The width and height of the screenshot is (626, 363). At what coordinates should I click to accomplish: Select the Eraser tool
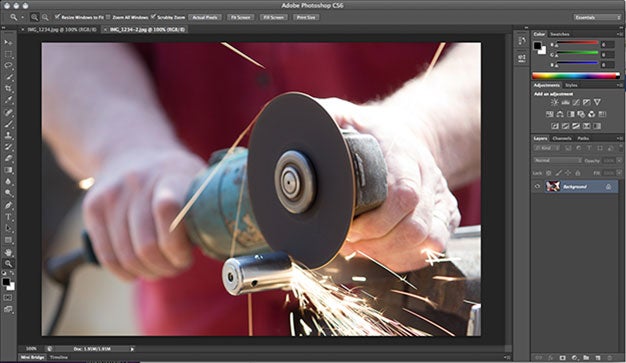(x=8, y=159)
